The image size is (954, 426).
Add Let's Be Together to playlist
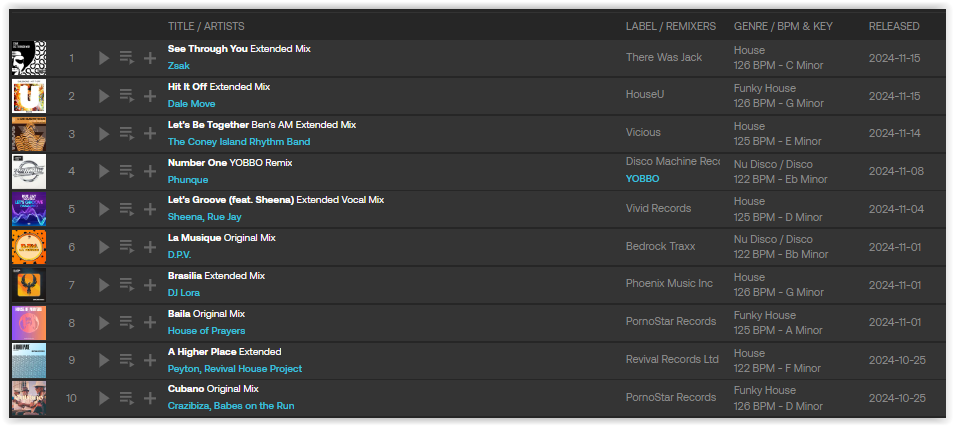(150, 133)
